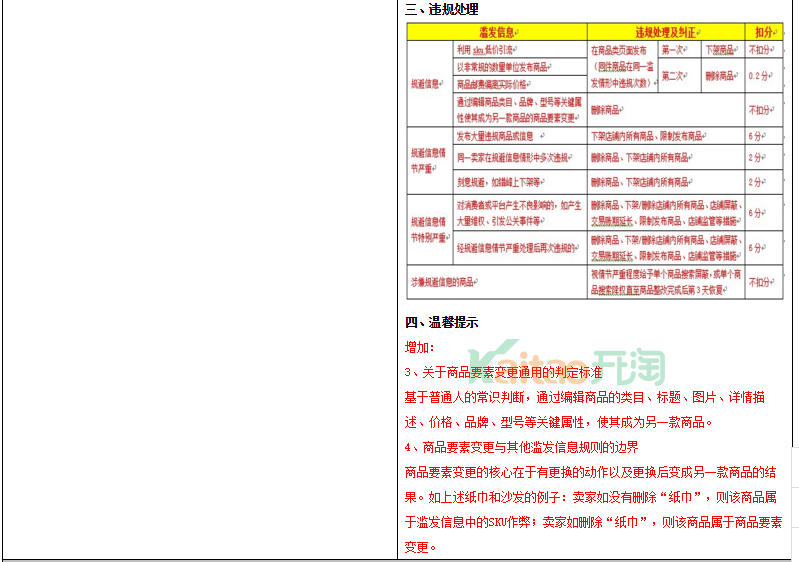Click the line '4、商品要素变更与其他滥发信息规则的边界'
The image size is (799, 562).
pos(521,447)
